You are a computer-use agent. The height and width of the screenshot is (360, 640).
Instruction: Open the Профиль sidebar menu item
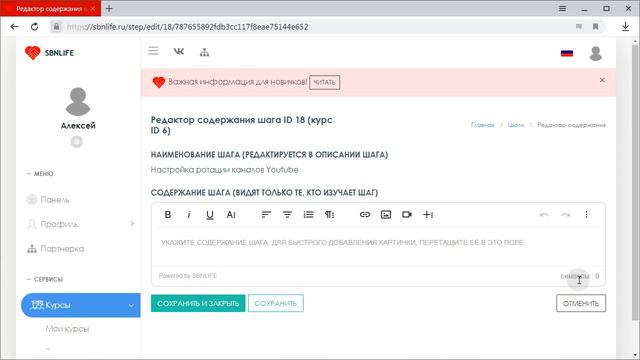[59, 224]
